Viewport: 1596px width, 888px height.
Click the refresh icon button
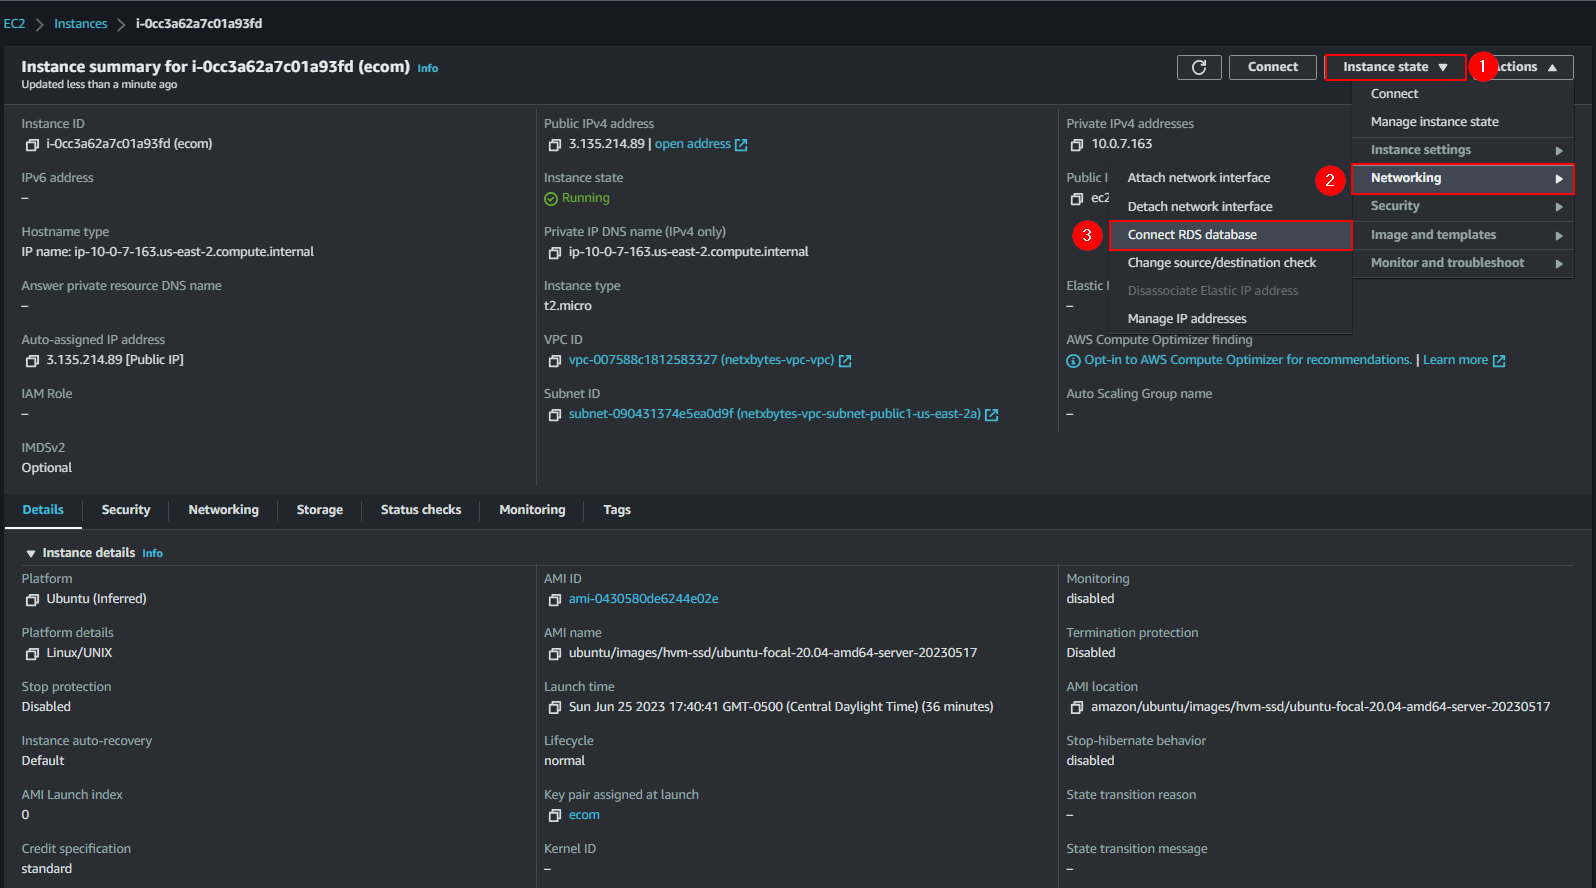pyautogui.click(x=1198, y=67)
